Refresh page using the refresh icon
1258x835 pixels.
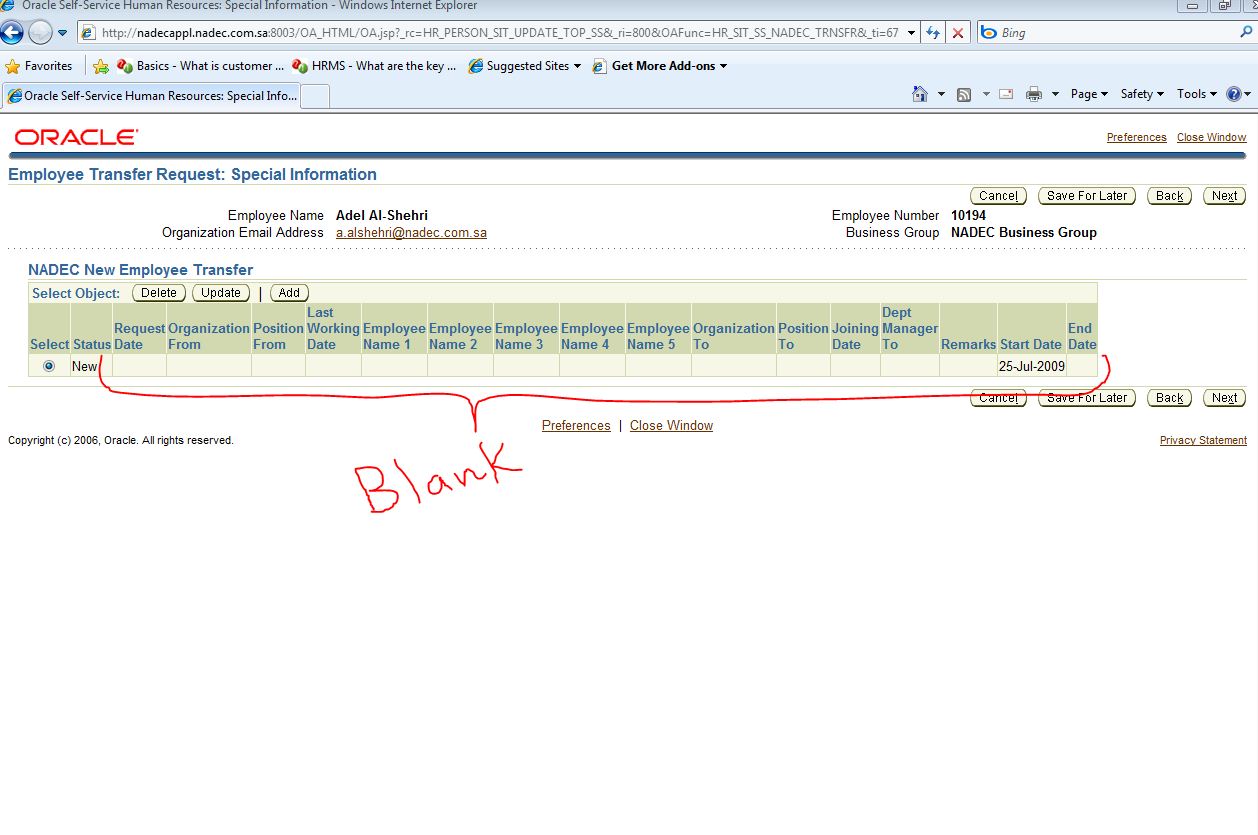[x=933, y=33]
